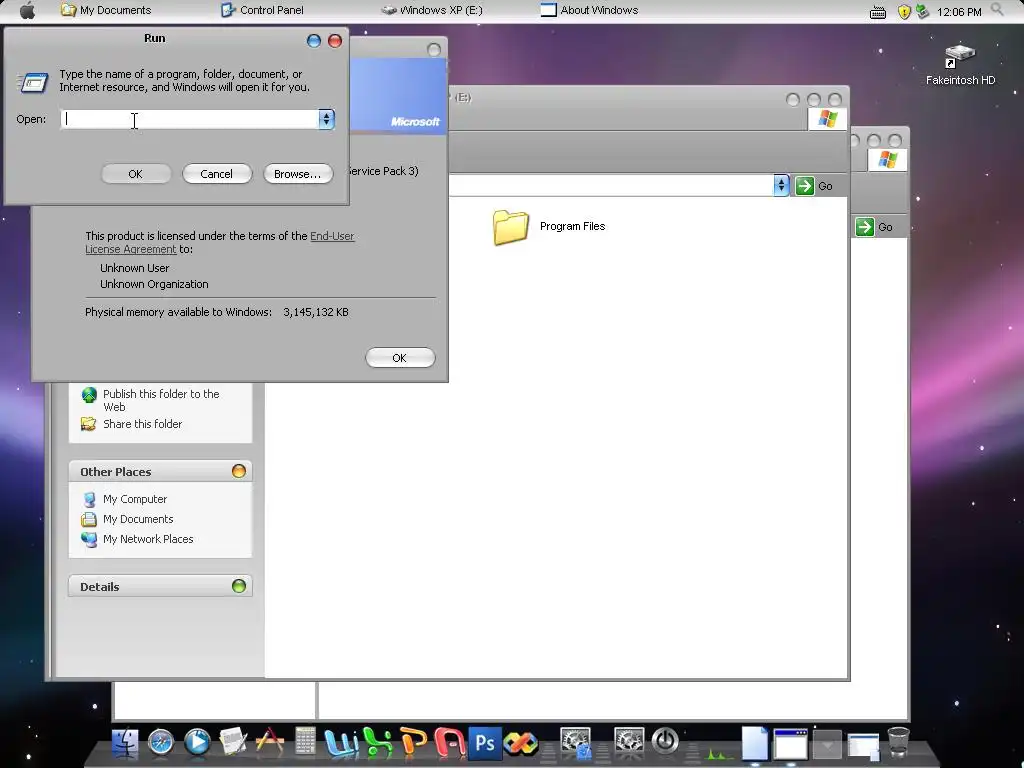Click Windows flag logo in Windows XP (E:) window

(x=827, y=120)
